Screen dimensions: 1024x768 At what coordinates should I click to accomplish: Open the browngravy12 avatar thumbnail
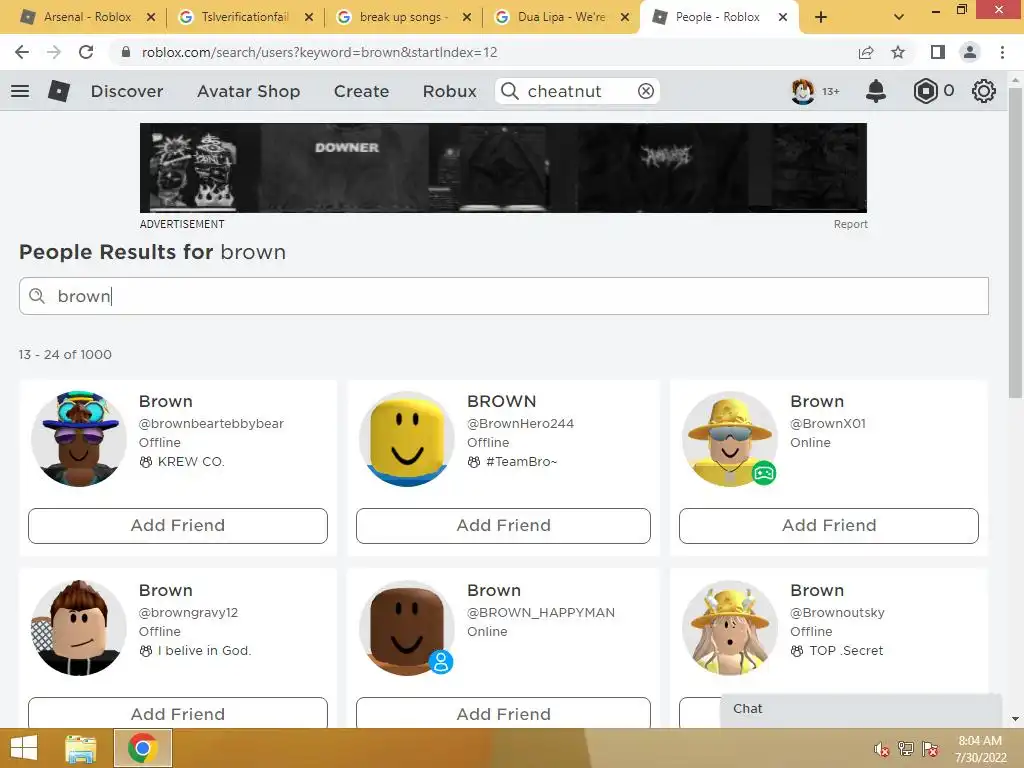79,628
